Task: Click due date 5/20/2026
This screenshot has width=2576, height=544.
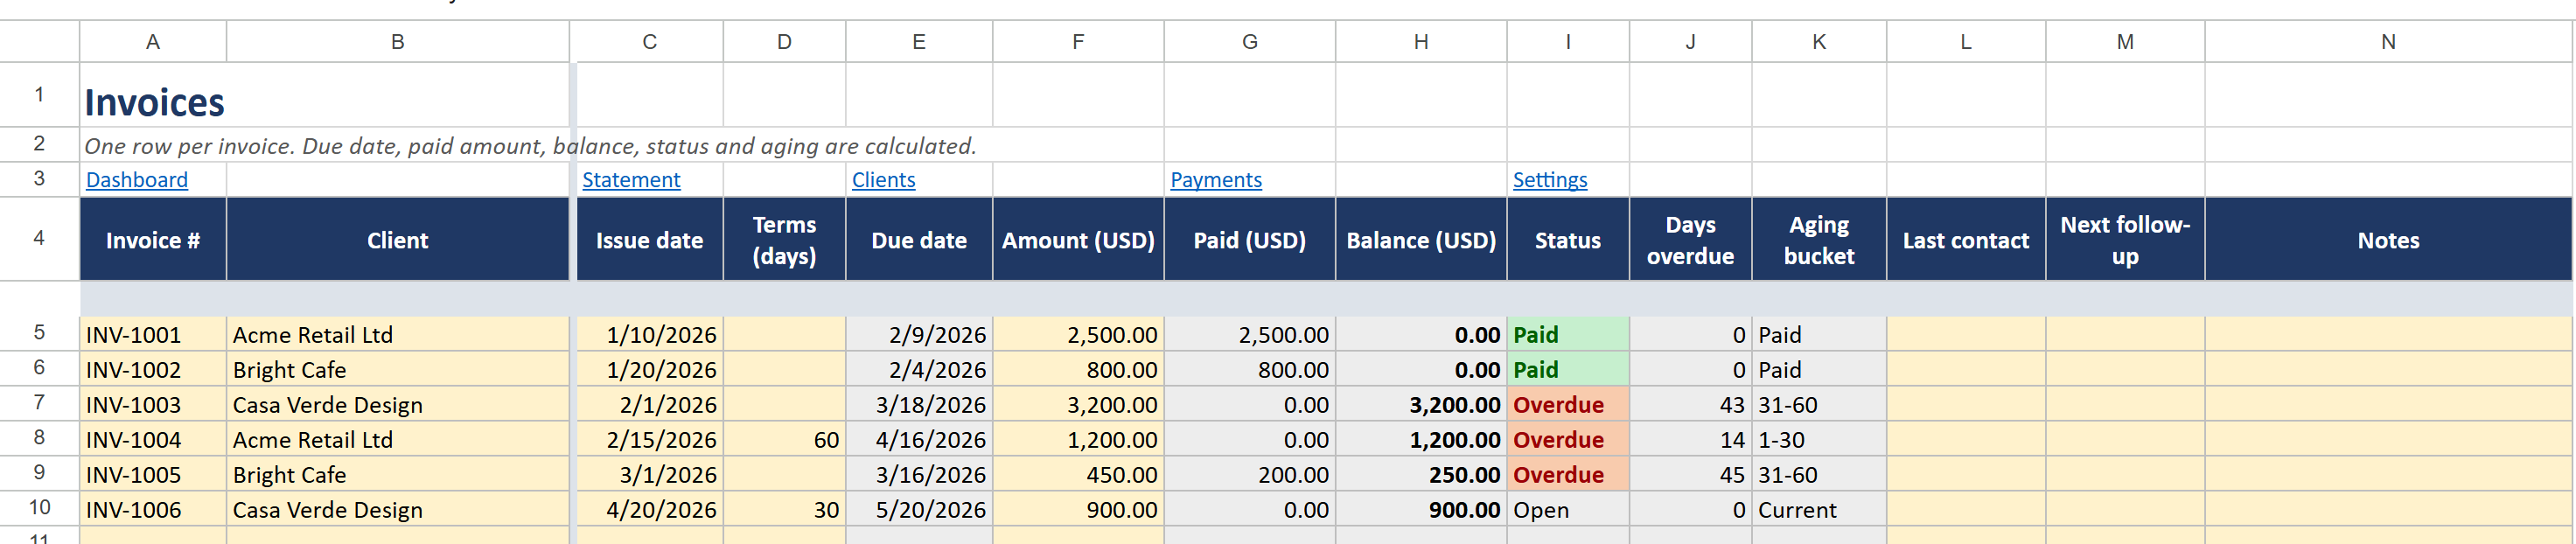Action: [x=919, y=510]
